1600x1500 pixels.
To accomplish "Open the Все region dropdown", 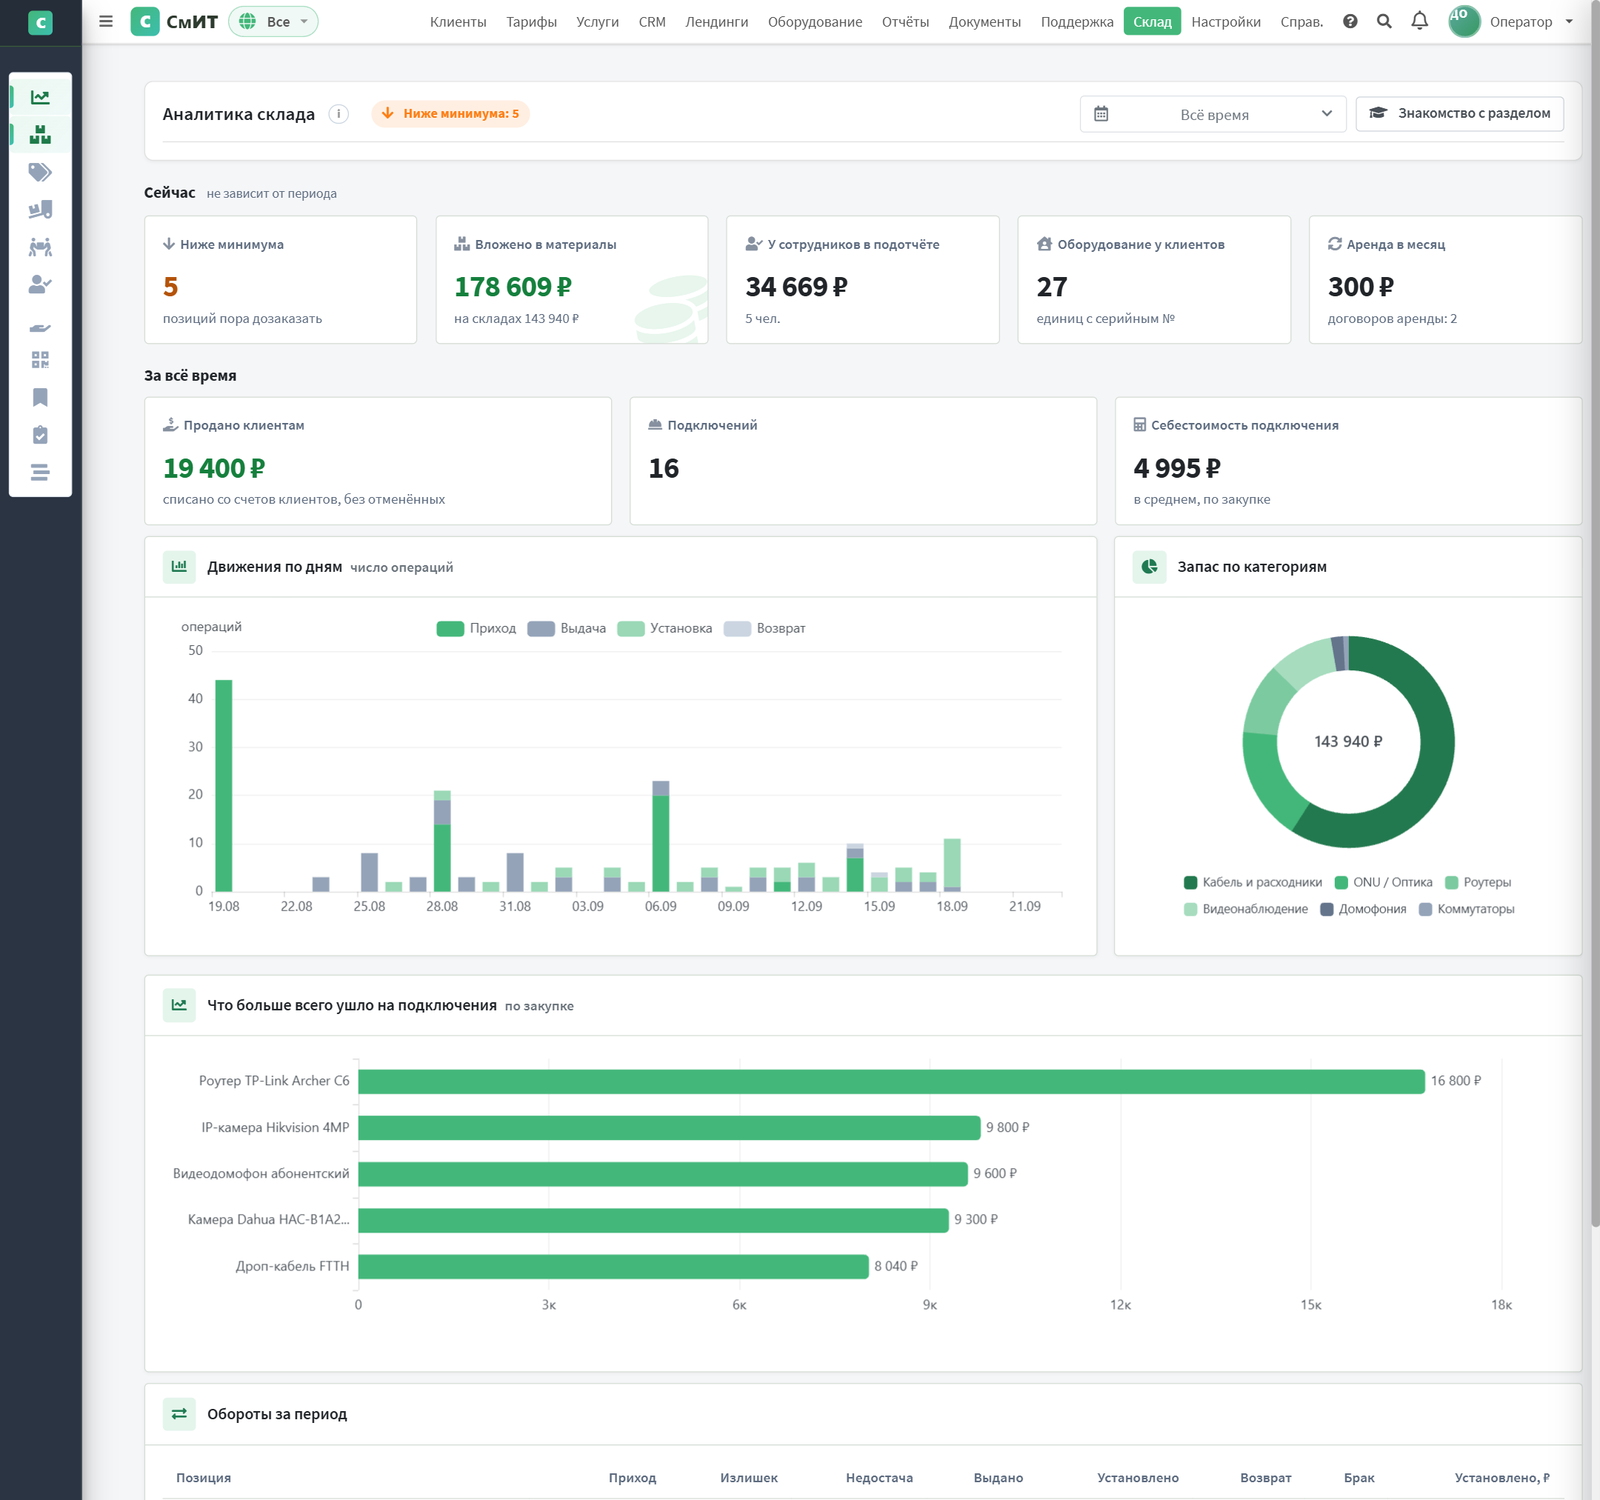I will click(x=273, y=21).
